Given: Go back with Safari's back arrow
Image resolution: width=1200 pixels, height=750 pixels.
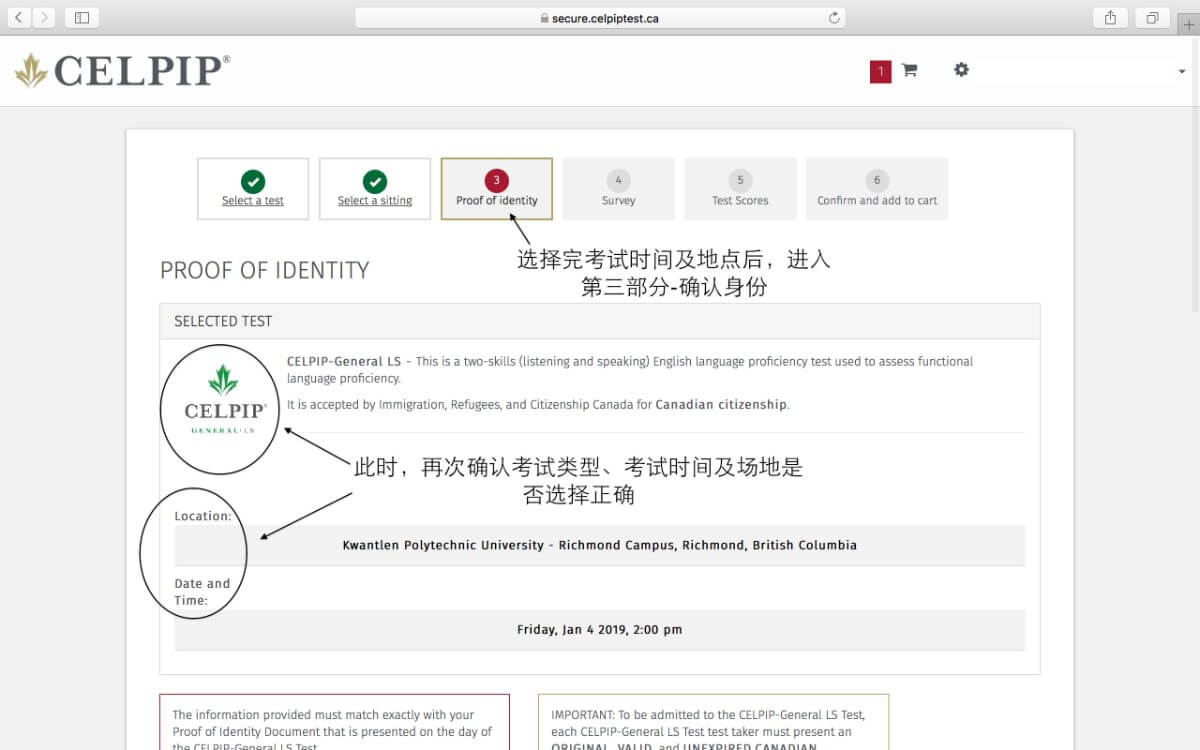Looking at the screenshot, I should point(19,17).
